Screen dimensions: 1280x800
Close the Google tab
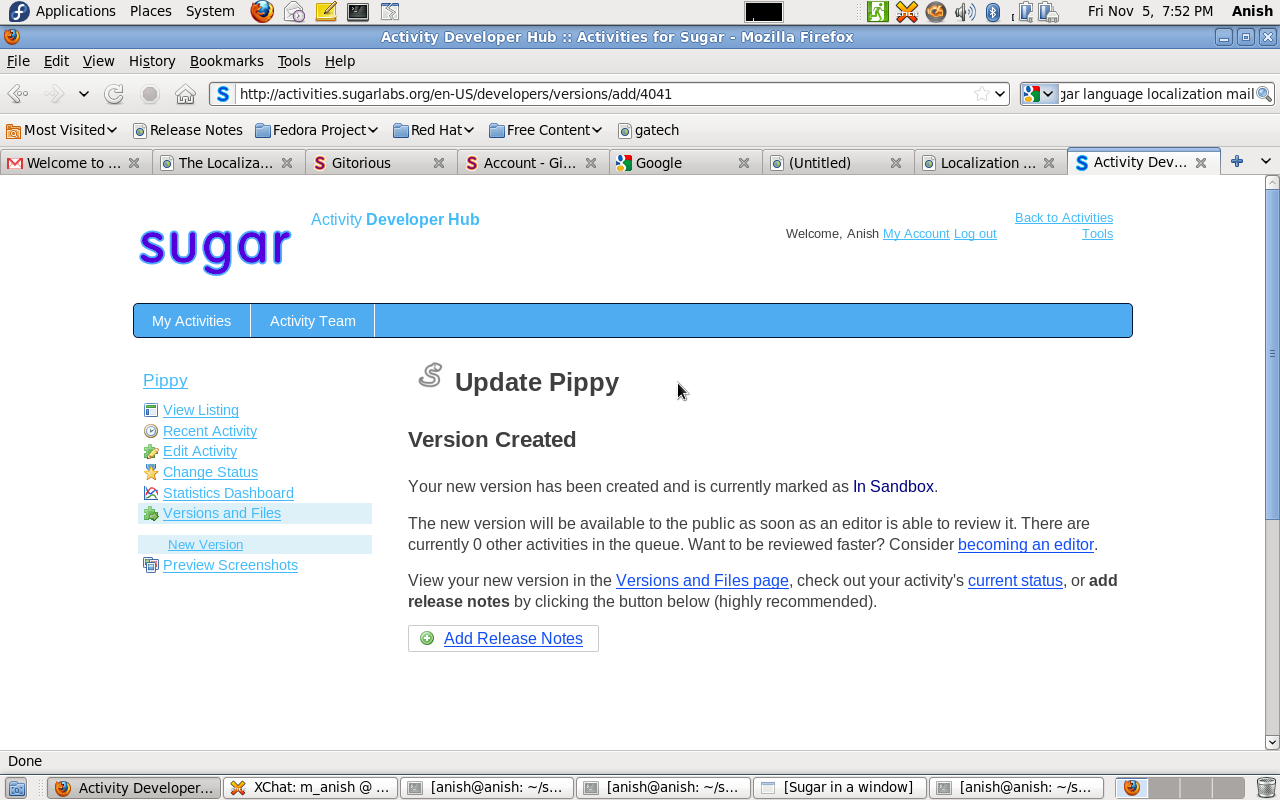click(x=743, y=163)
